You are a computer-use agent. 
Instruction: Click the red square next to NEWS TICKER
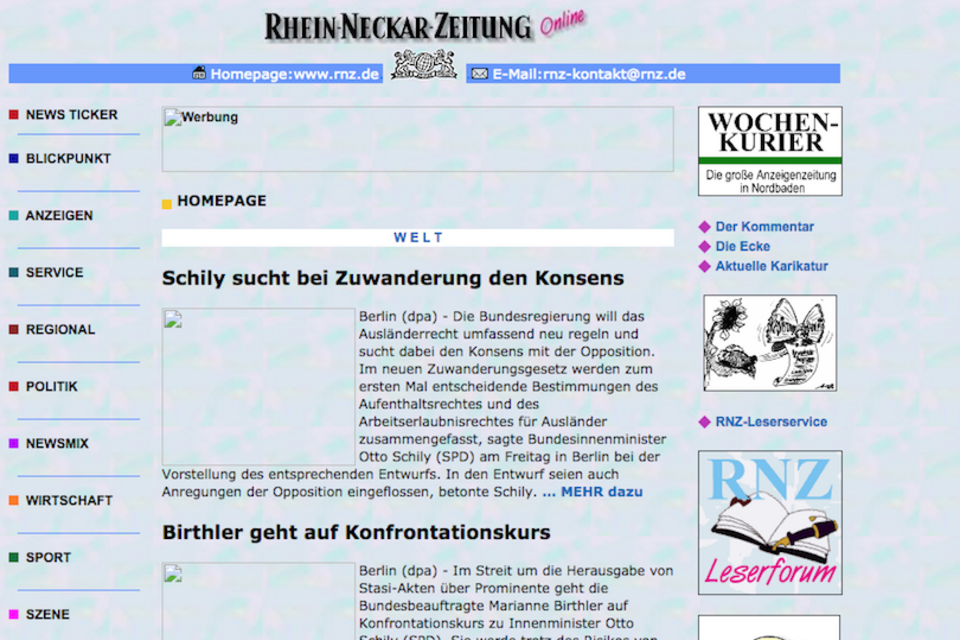(13, 115)
